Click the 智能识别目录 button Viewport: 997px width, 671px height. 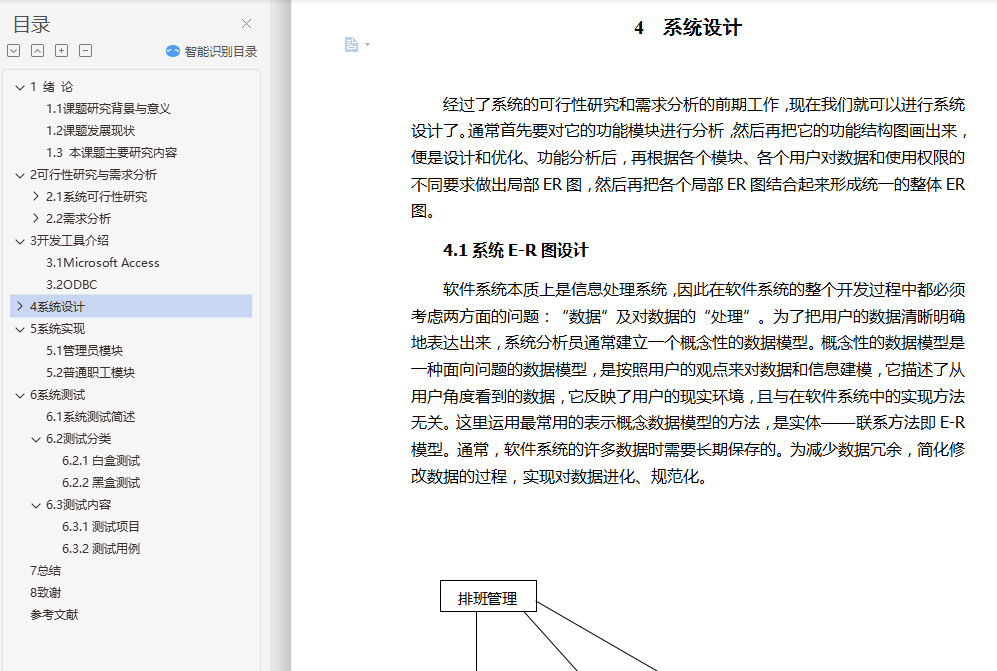point(211,52)
